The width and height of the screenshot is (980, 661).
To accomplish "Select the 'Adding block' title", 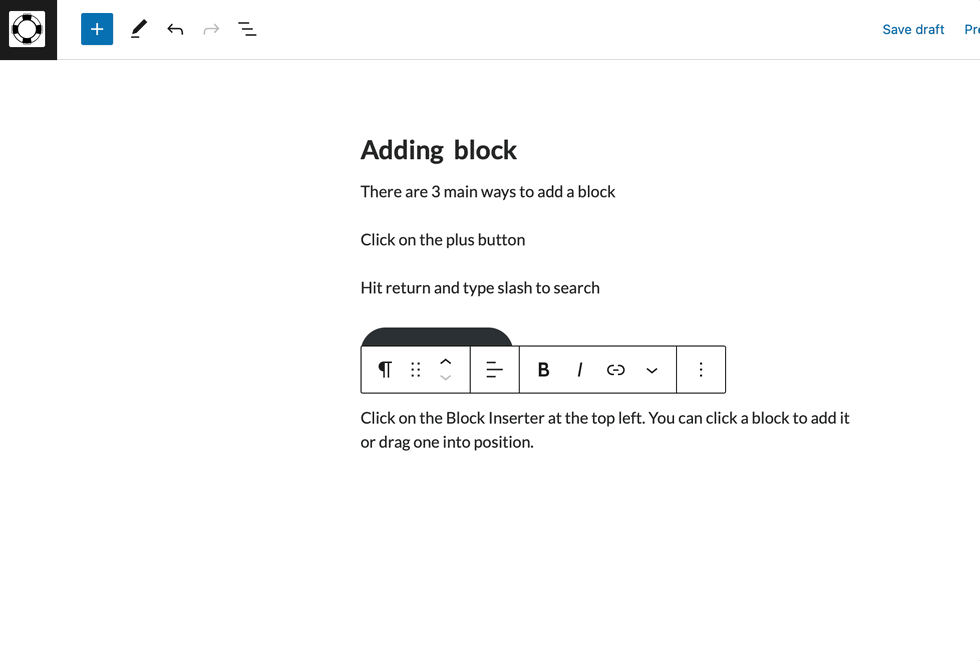I will 438,150.
